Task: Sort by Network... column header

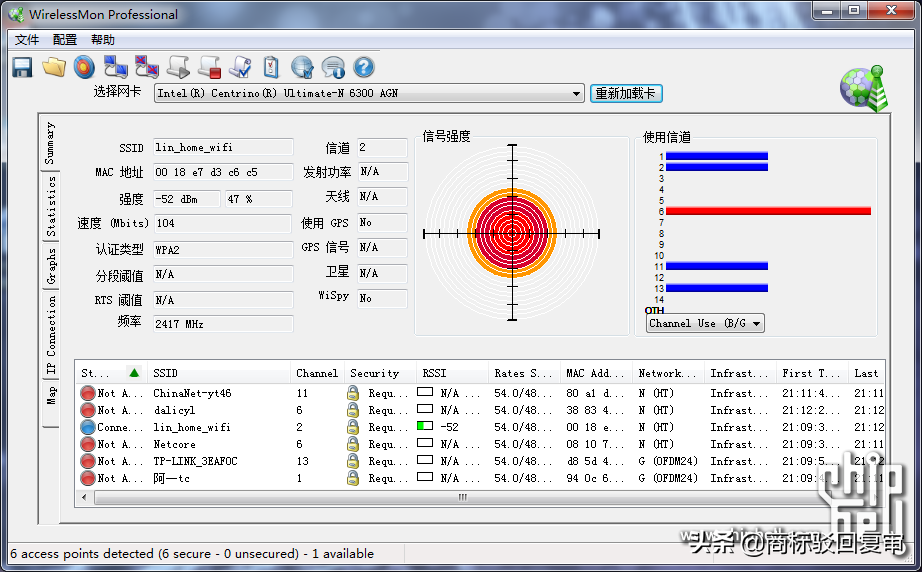Action: [668, 373]
